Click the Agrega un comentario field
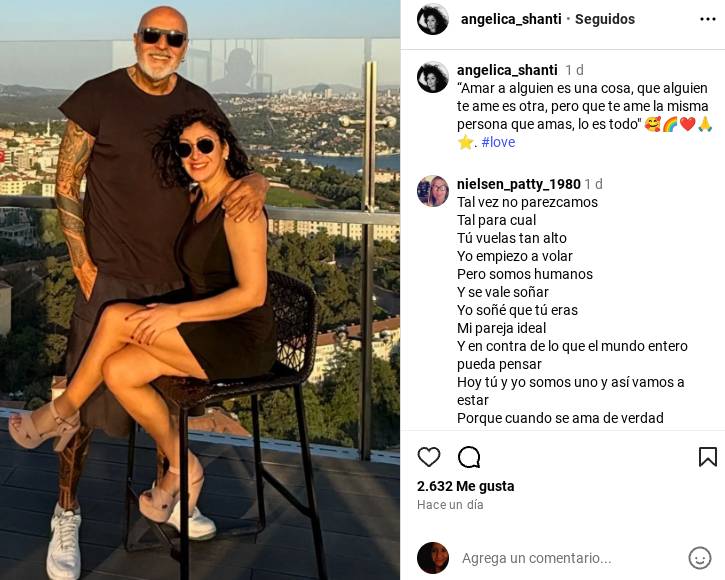725x580 pixels. [x=536, y=558]
